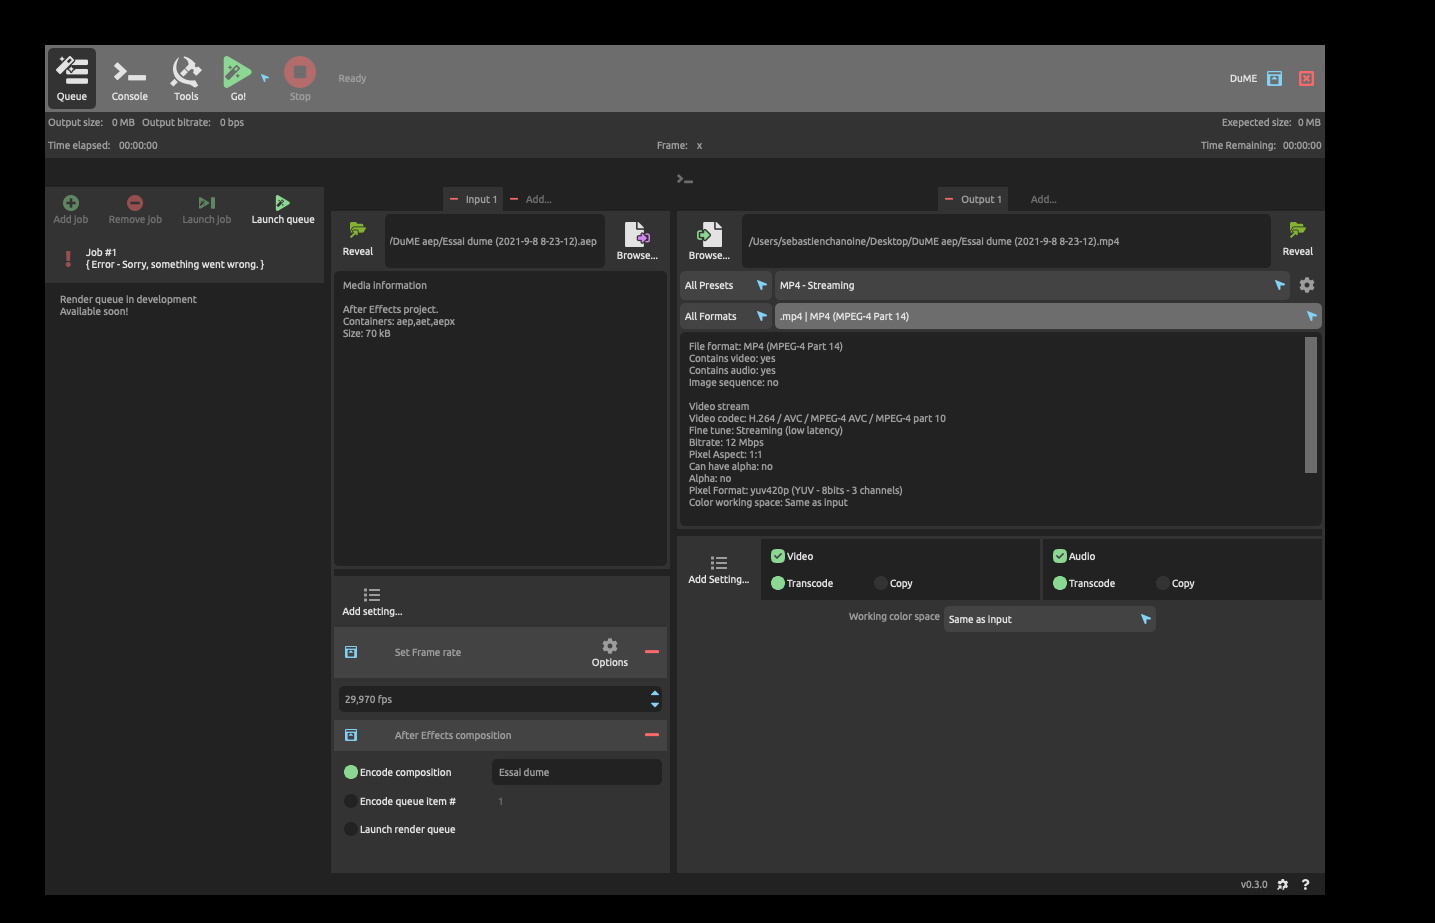This screenshot has width=1435, height=923.
Task: Add new input via Add... tab
Action: coord(538,199)
